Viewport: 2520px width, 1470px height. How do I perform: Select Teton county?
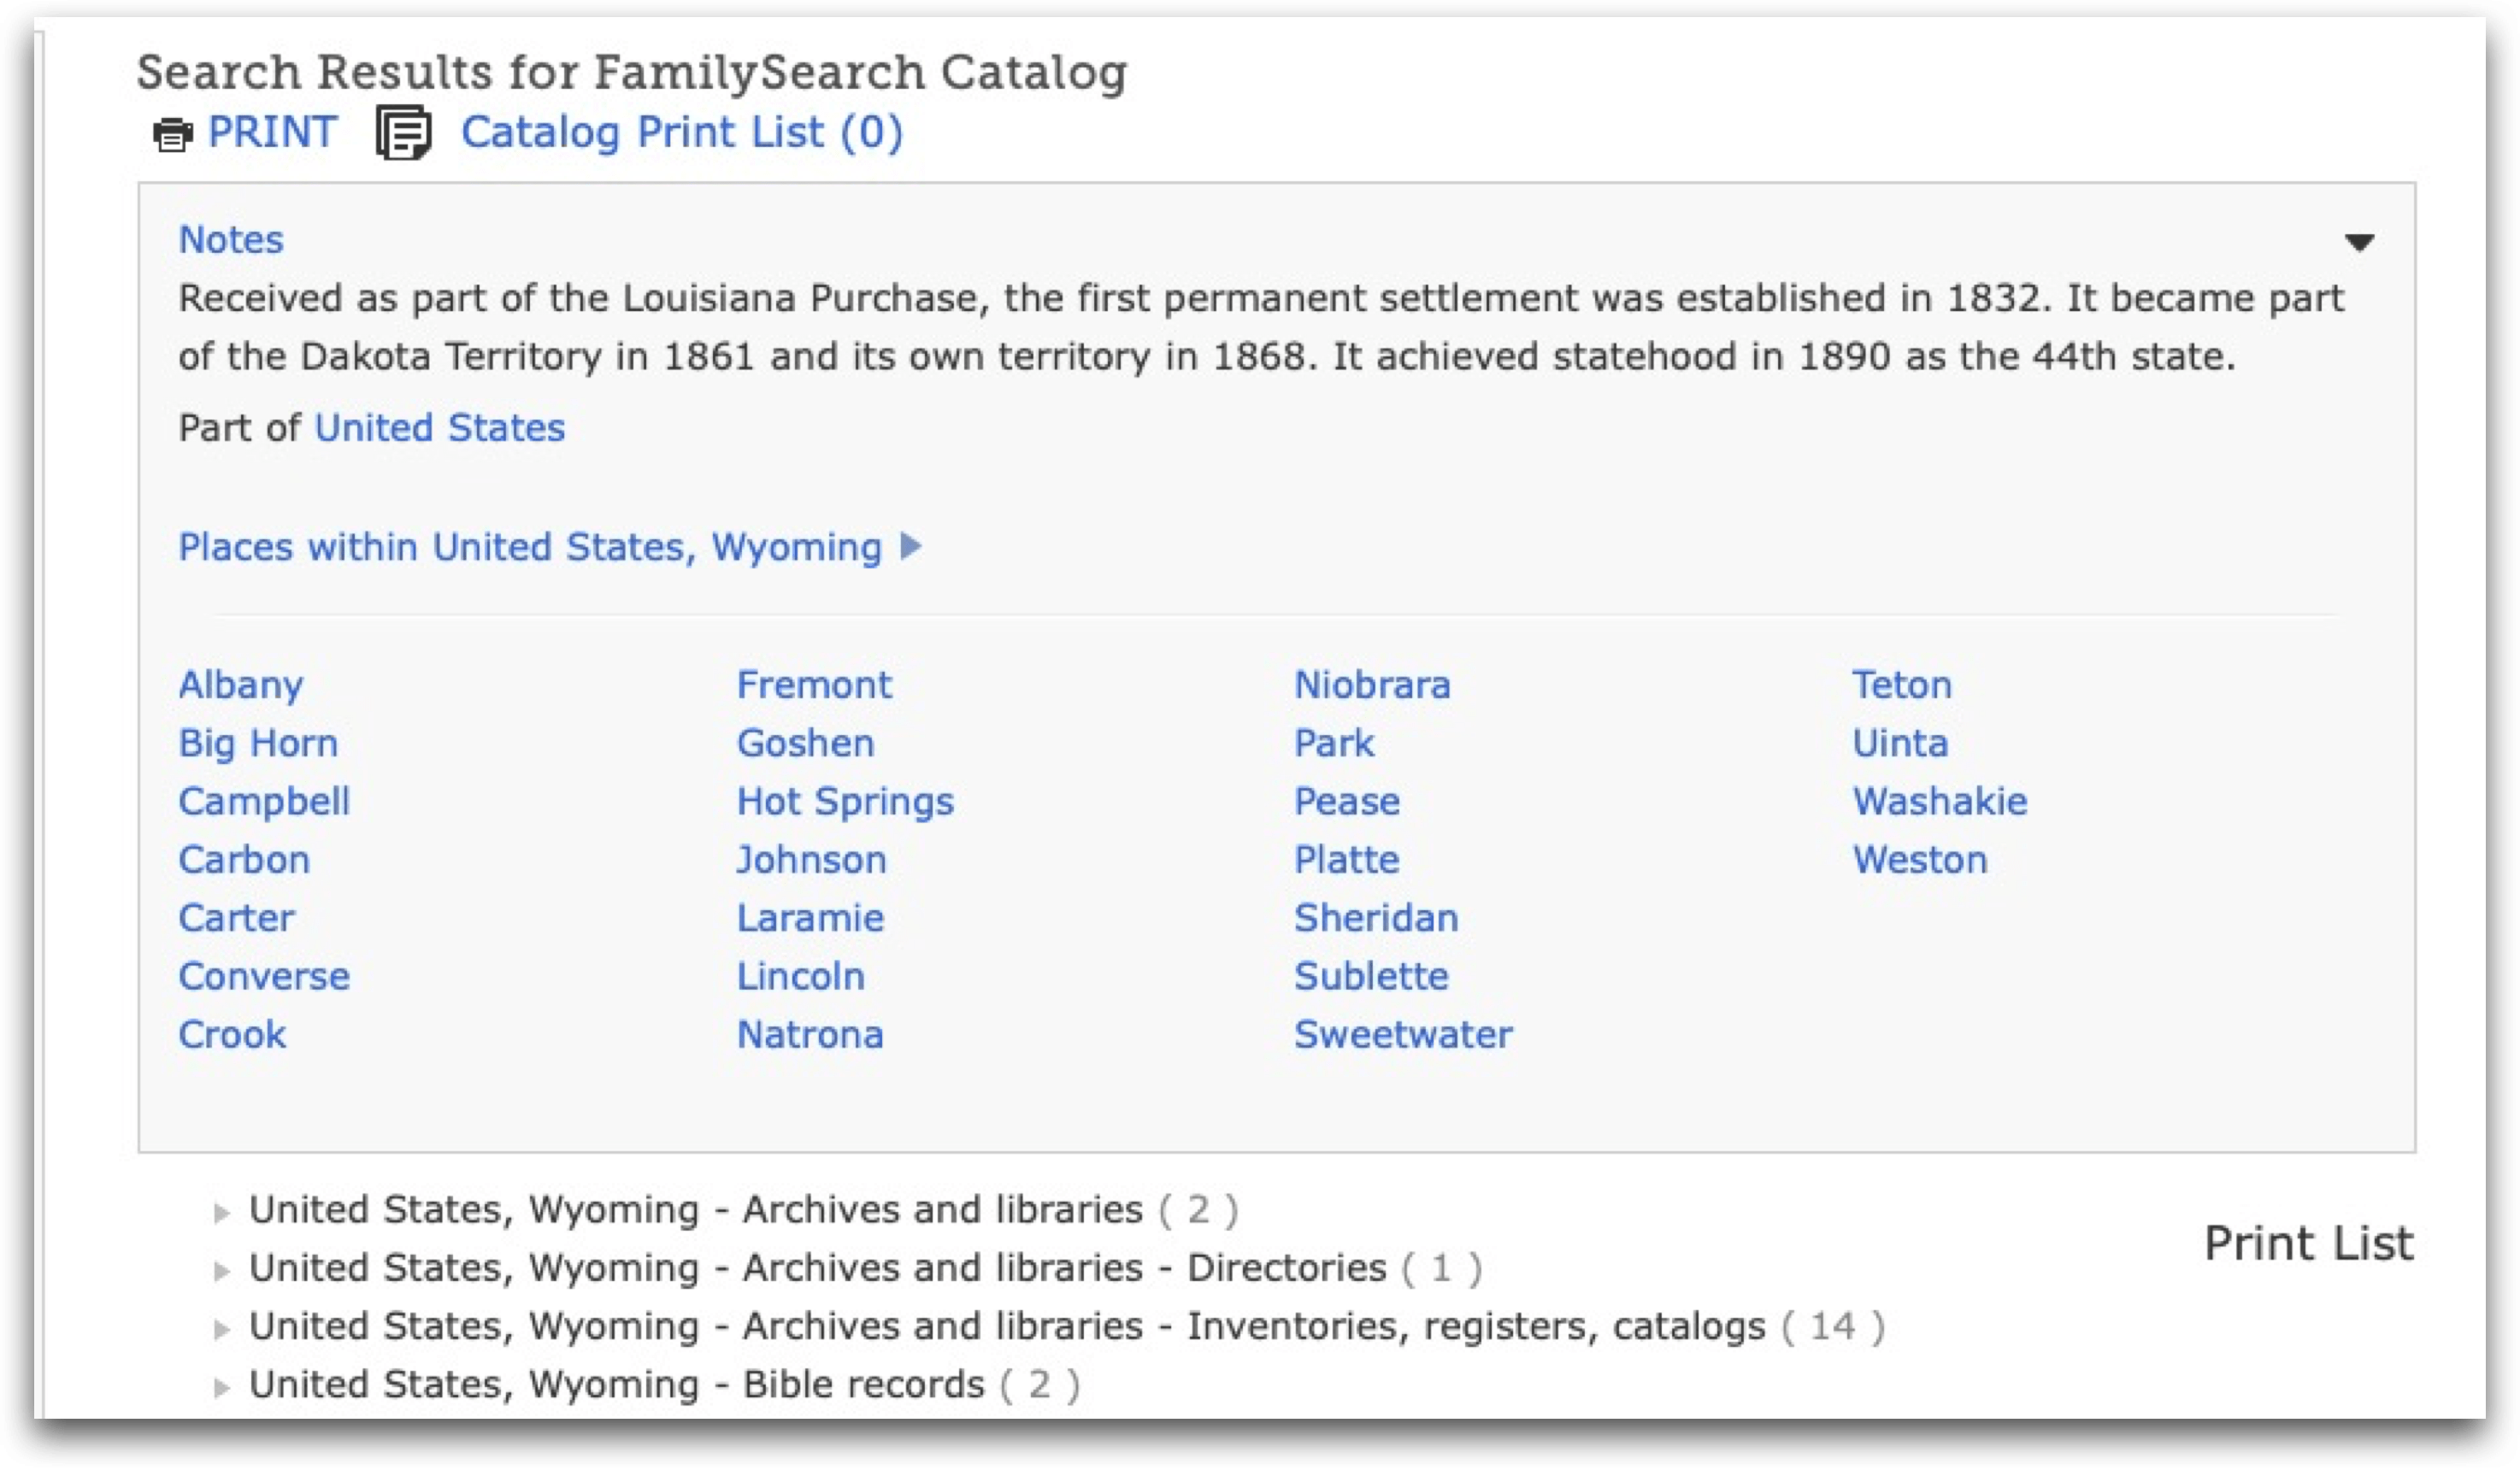click(1901, 685)
